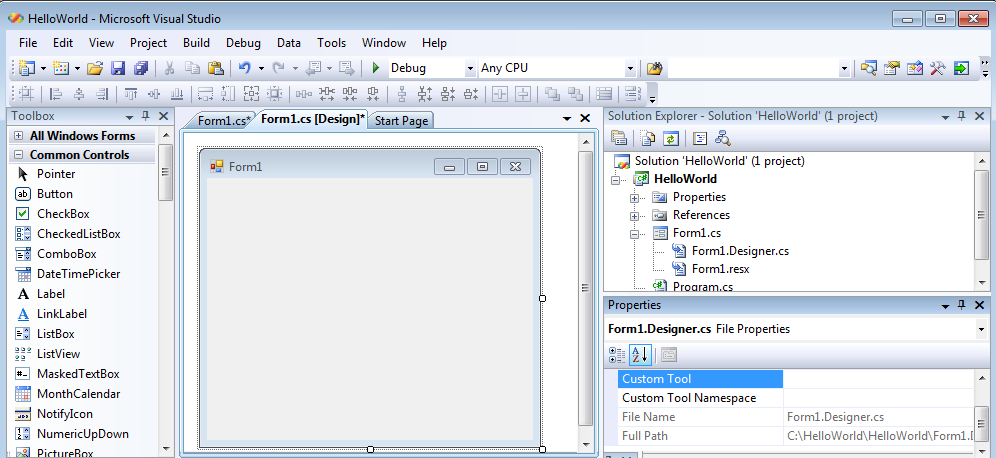The width and height of the screenshot is (996, 458).
Task: Open Solution Explorer from the toolbar icon
Action: pyautogui.click(x=868, y=68)
